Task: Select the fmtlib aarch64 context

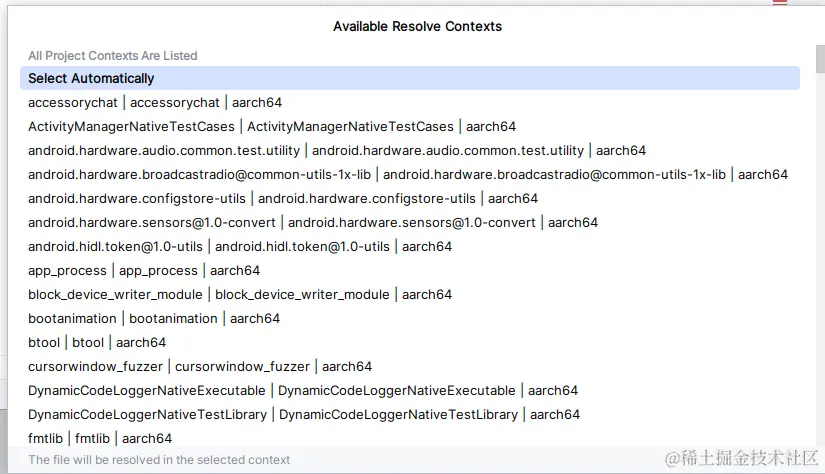Action: pos(100,438)
